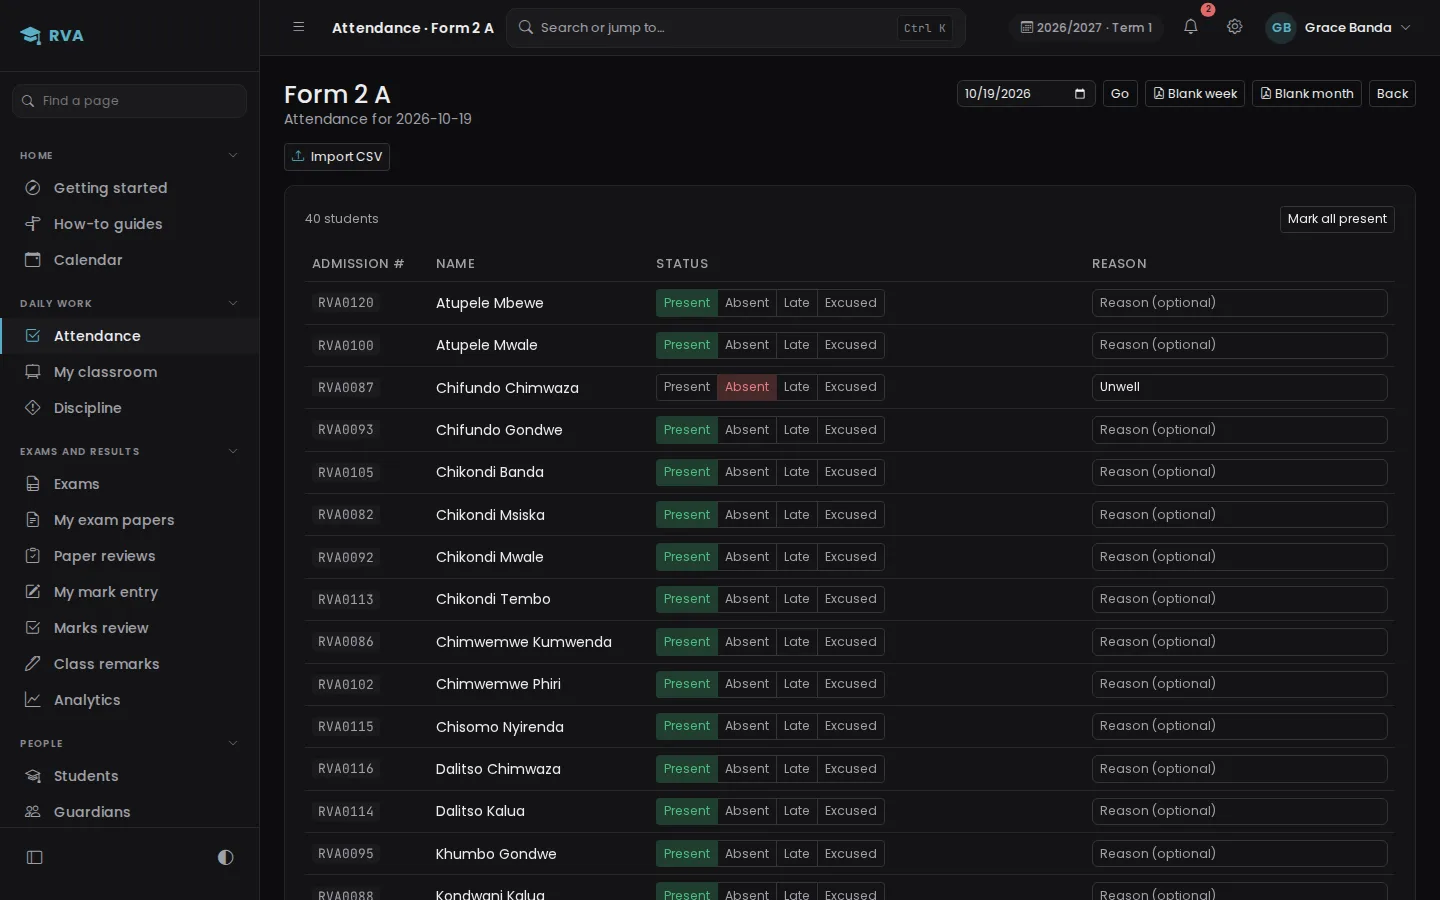The image size is (1440, 900).
Task: Open settings gear icon in top bar
Action: [x=1235, y=27]
